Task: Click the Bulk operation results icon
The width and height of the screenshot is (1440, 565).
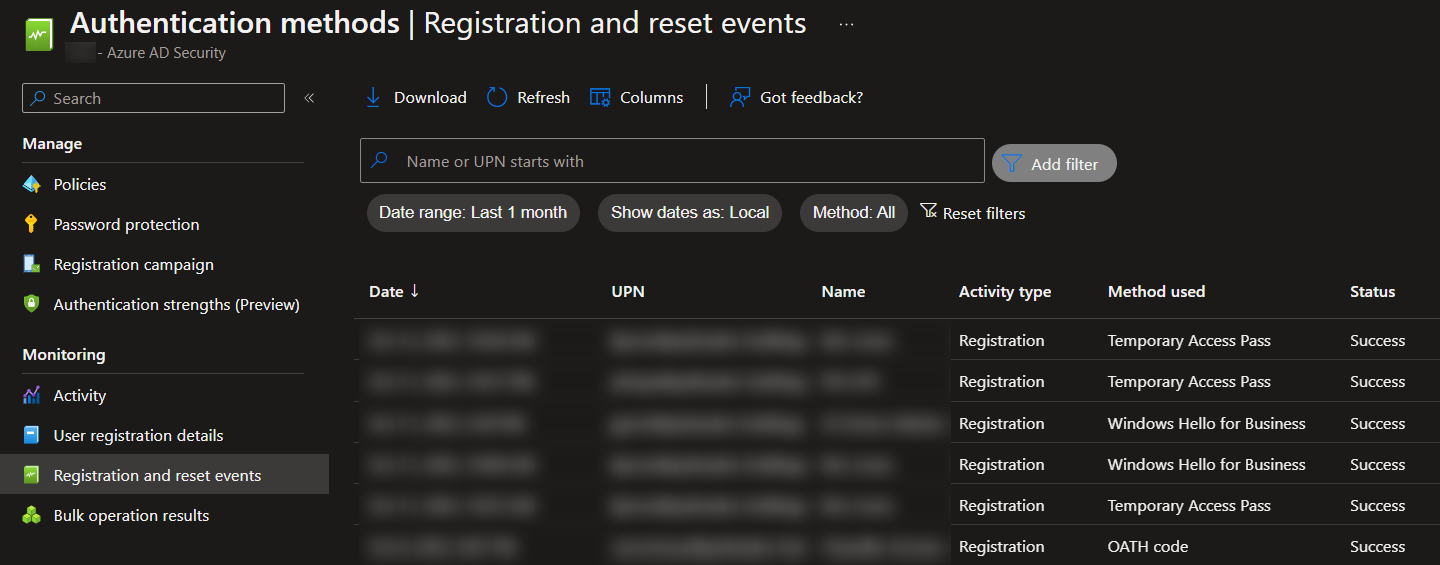Action: pyautogui.click(x=32, y=515)
